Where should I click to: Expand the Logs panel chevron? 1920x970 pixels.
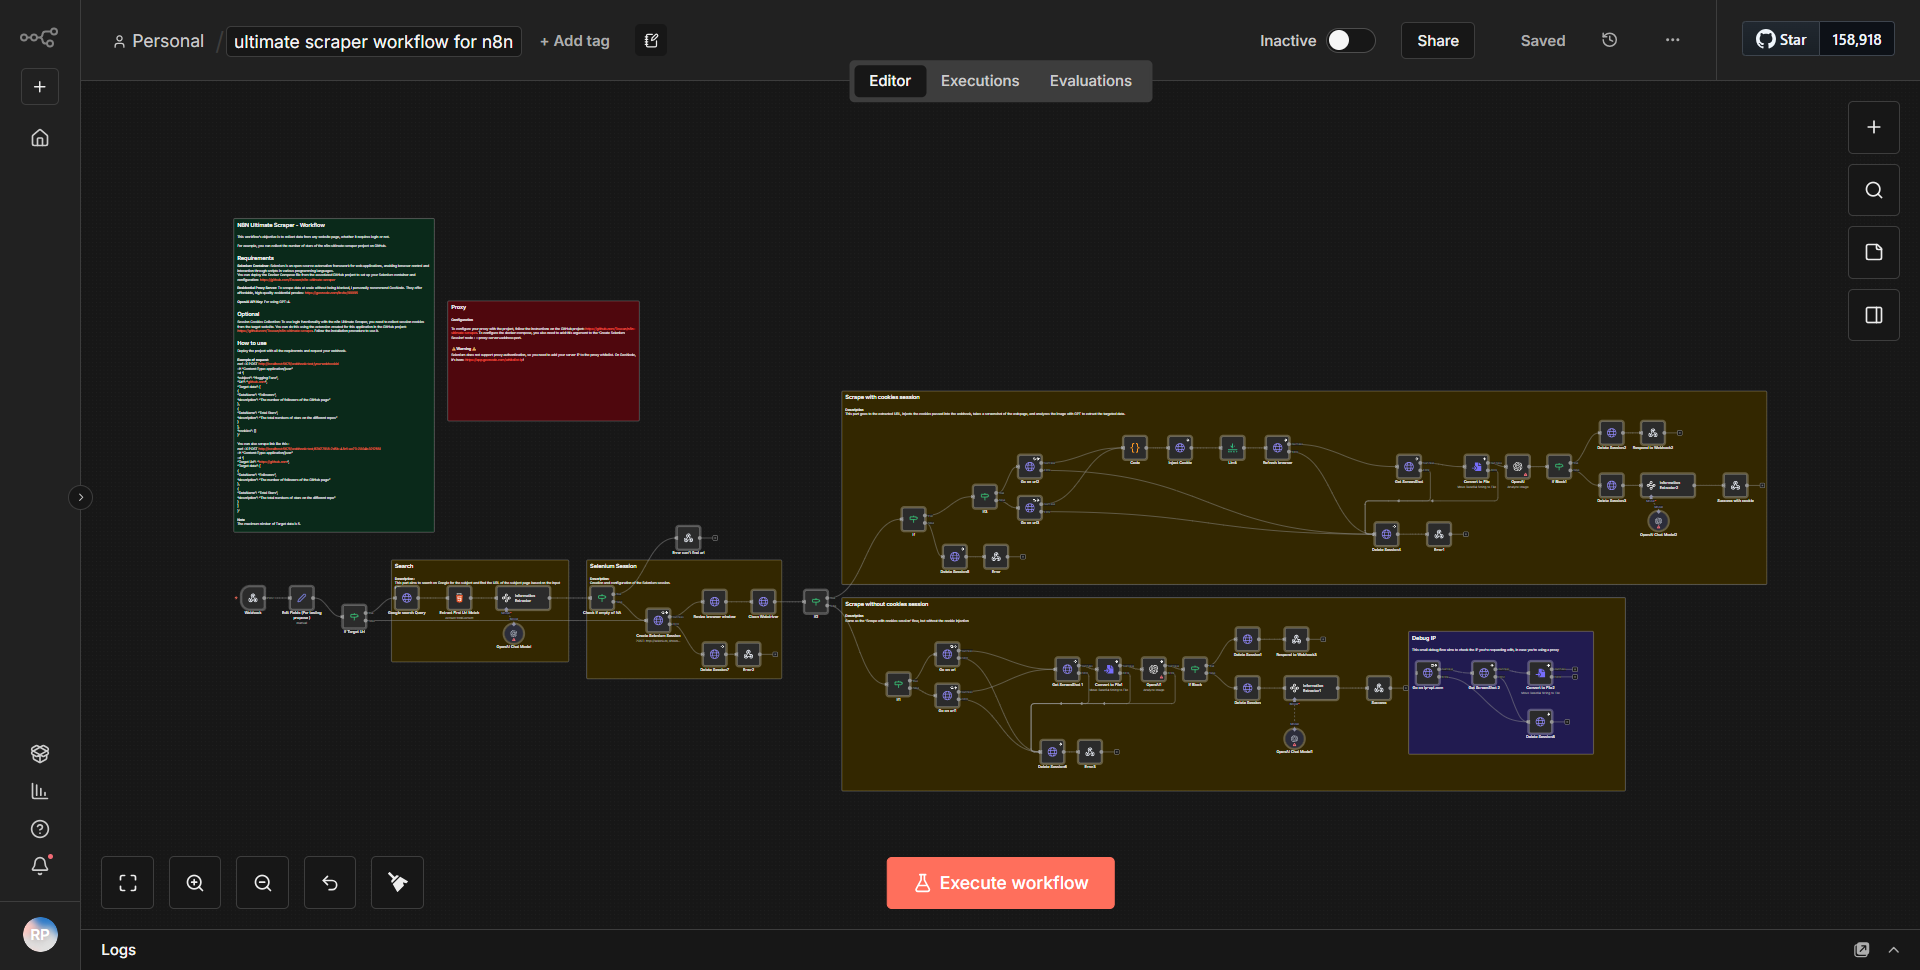click(1893, 950)
